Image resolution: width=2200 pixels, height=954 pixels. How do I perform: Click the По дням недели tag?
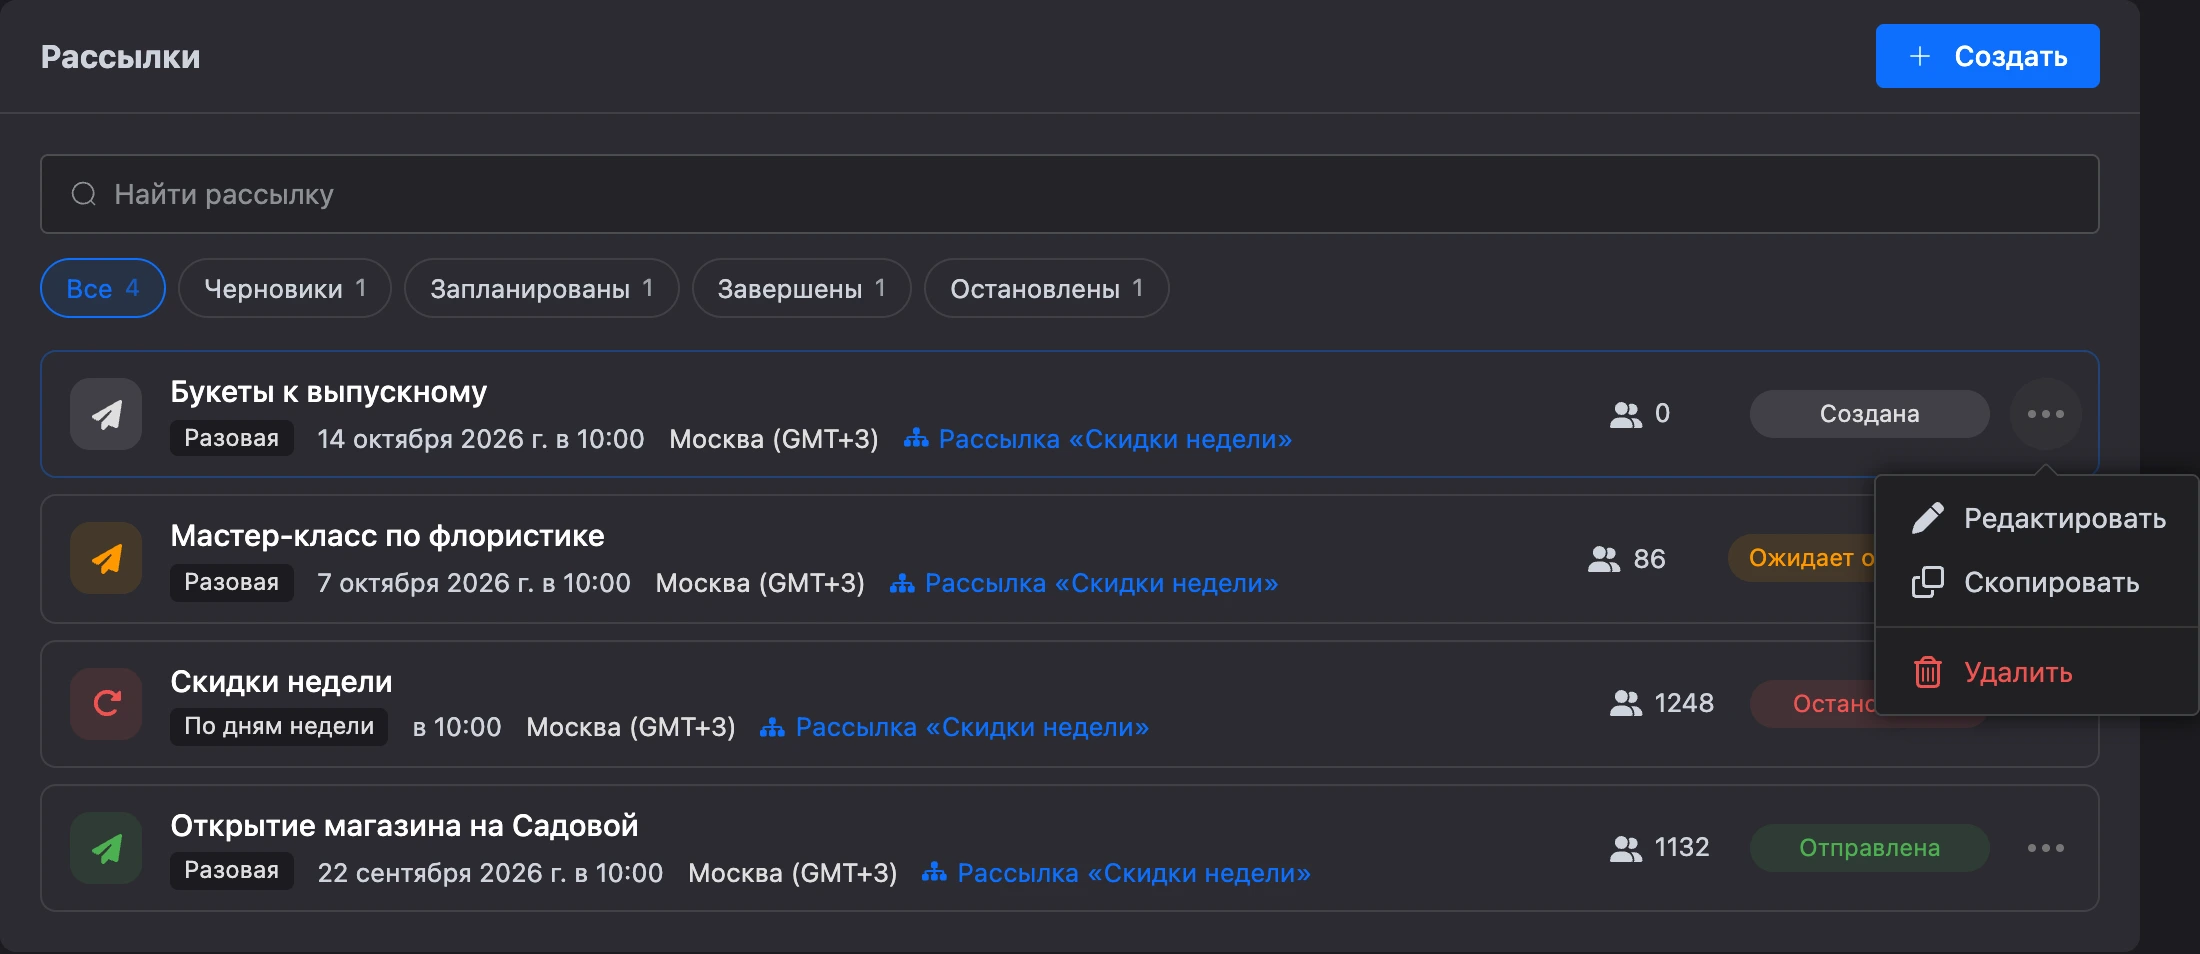tap(279, 726)
